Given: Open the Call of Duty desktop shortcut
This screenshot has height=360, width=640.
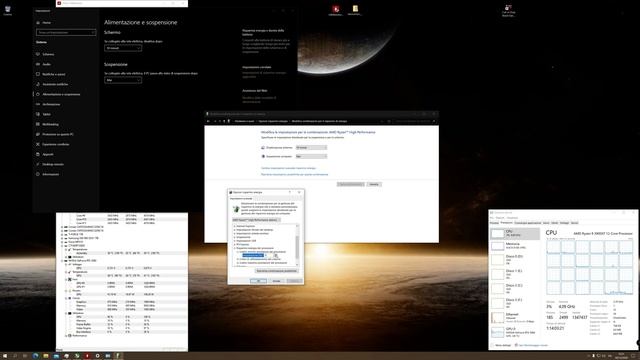Looking at the screenshot, I should 508,11.
